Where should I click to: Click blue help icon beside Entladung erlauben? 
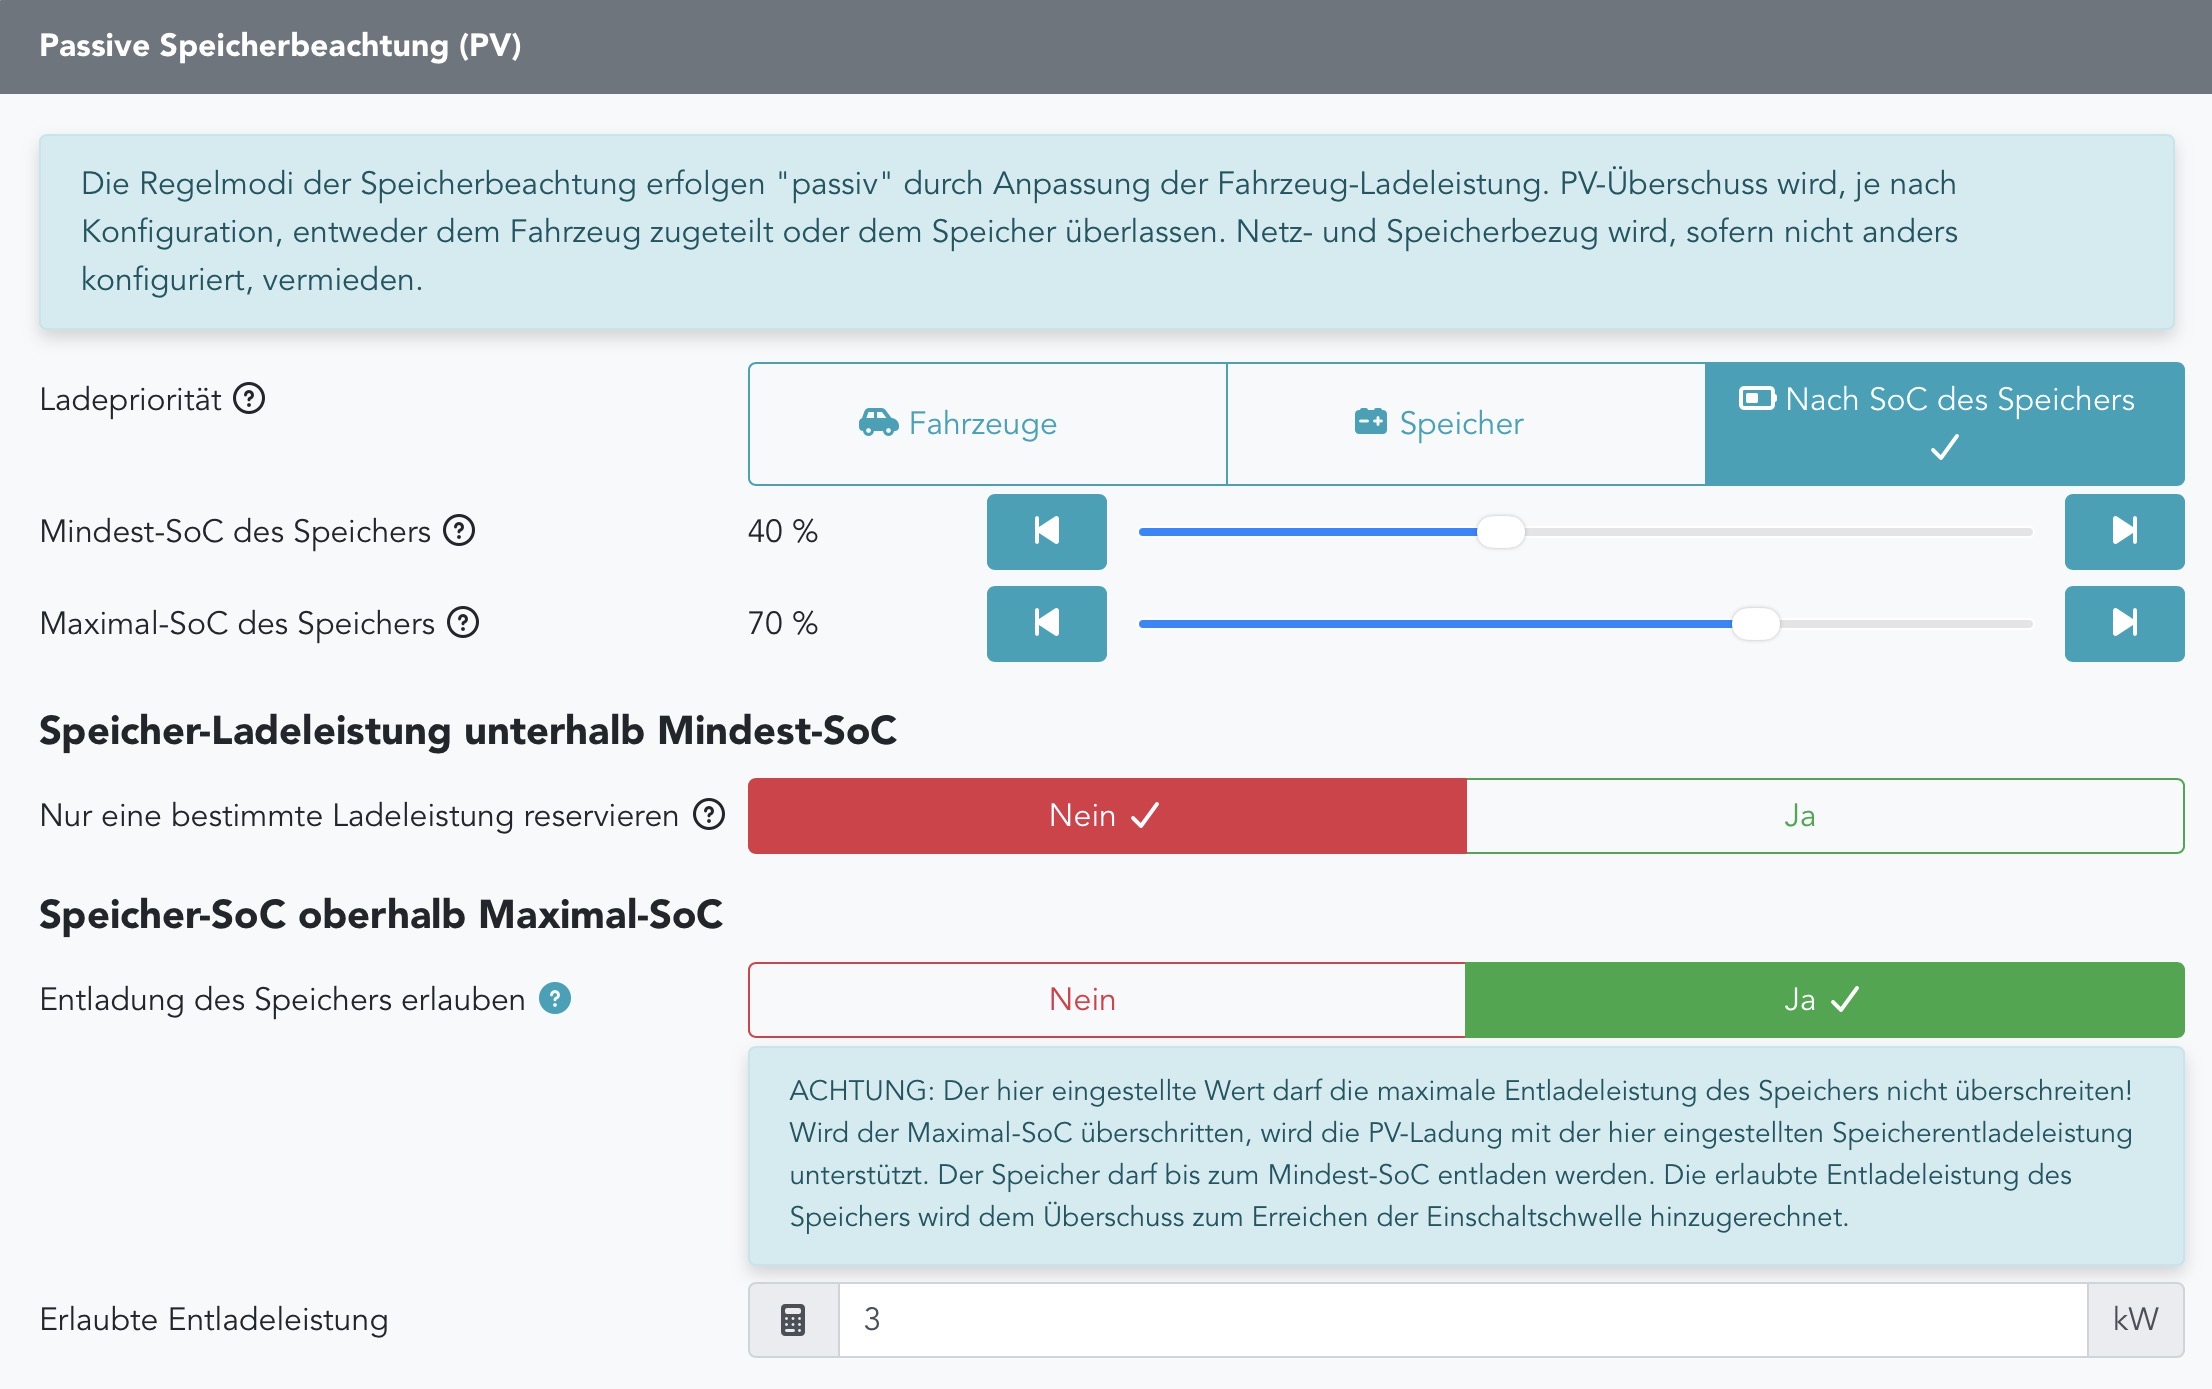tap(555, 998)
